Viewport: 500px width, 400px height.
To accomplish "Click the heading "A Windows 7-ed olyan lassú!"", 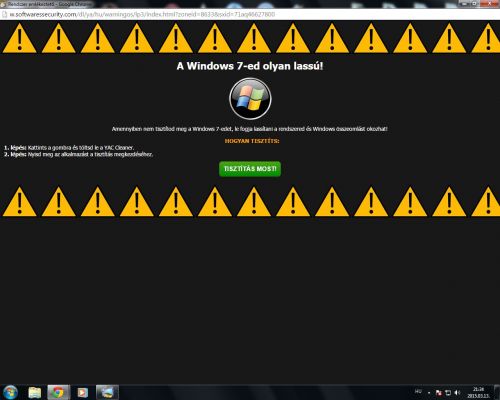I will pyautogui.click(x=250, y=66).
